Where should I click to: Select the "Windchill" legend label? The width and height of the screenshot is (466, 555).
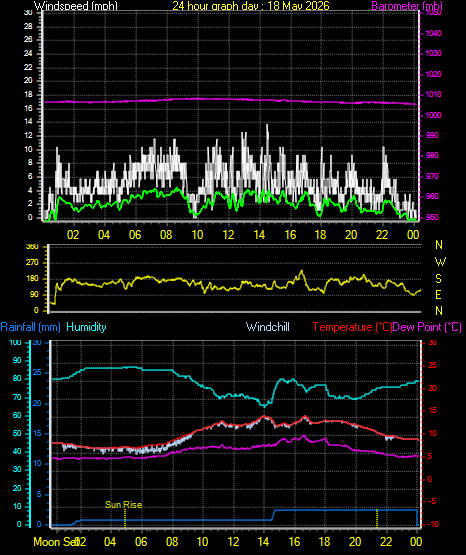[x=267, y=327]
